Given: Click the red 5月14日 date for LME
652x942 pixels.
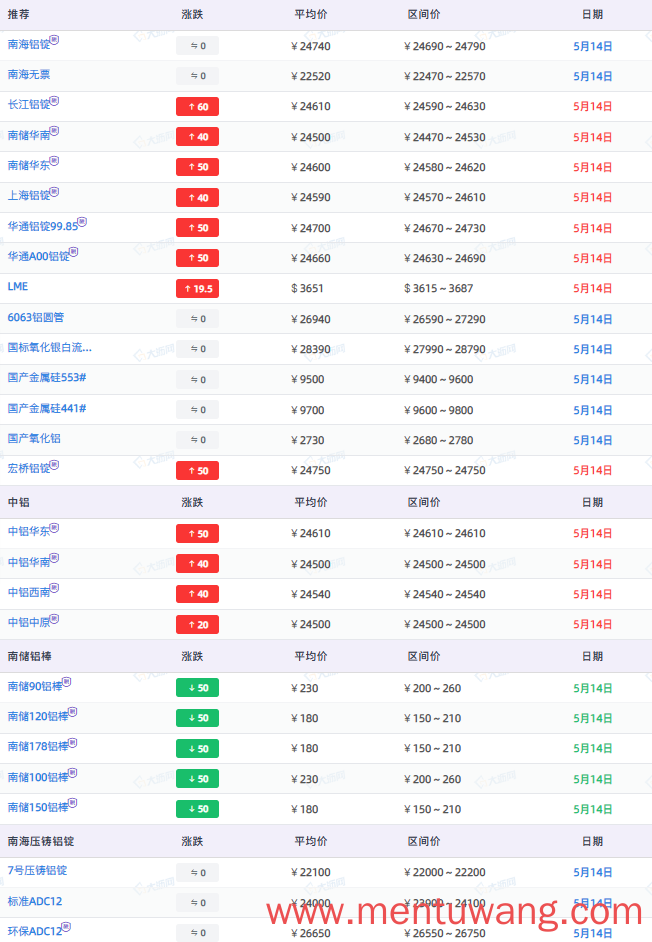Looking at the screenshot, I should [593, 288].
